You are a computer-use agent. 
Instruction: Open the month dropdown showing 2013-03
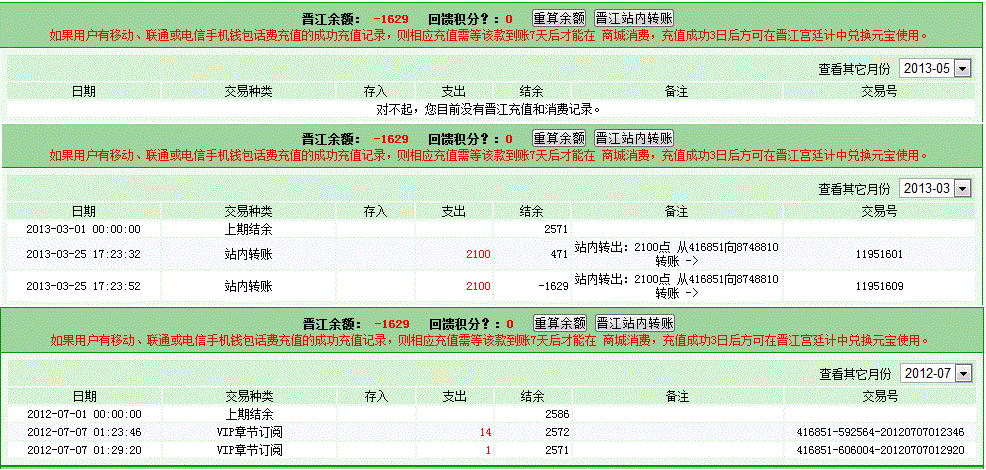[936, 188]
